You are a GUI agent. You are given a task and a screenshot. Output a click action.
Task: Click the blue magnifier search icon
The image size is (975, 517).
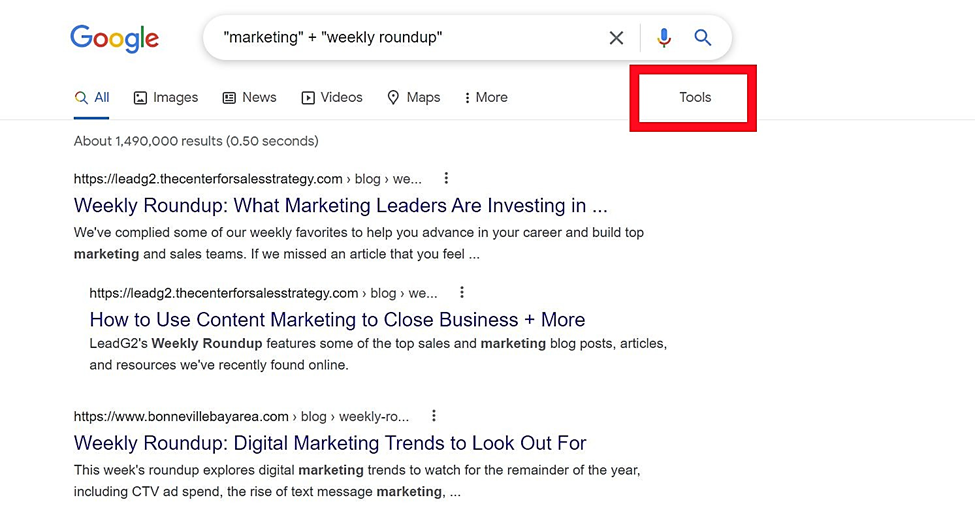703,38
